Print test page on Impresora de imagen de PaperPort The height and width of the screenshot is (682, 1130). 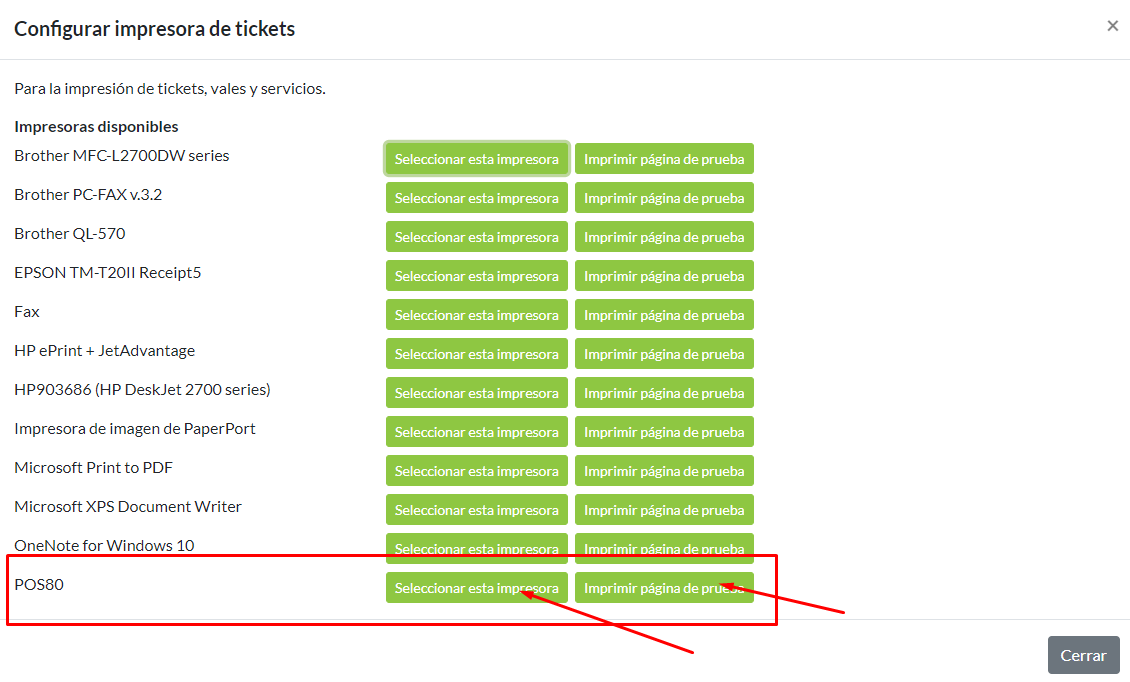click(664, 432)
